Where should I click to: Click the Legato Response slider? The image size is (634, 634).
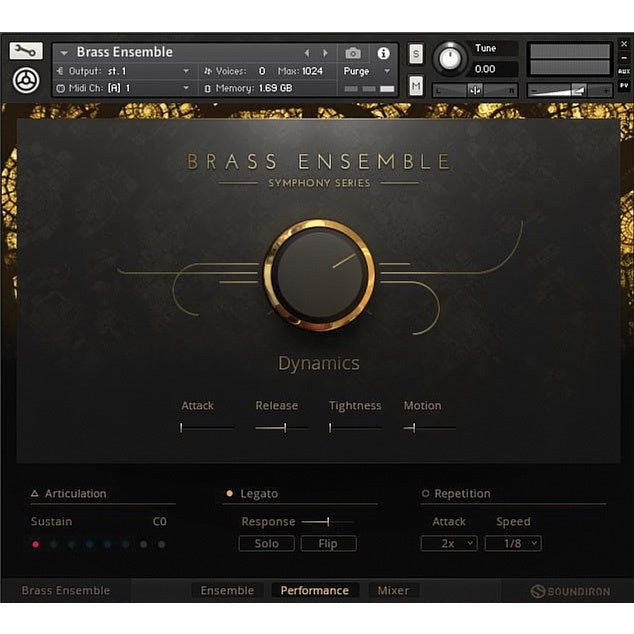coord(328,522)
